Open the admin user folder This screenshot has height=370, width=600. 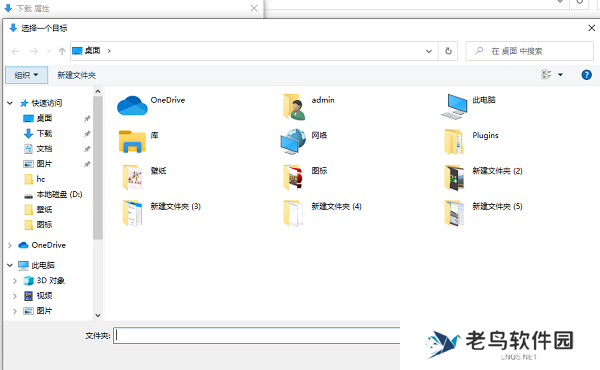[309, 106]
